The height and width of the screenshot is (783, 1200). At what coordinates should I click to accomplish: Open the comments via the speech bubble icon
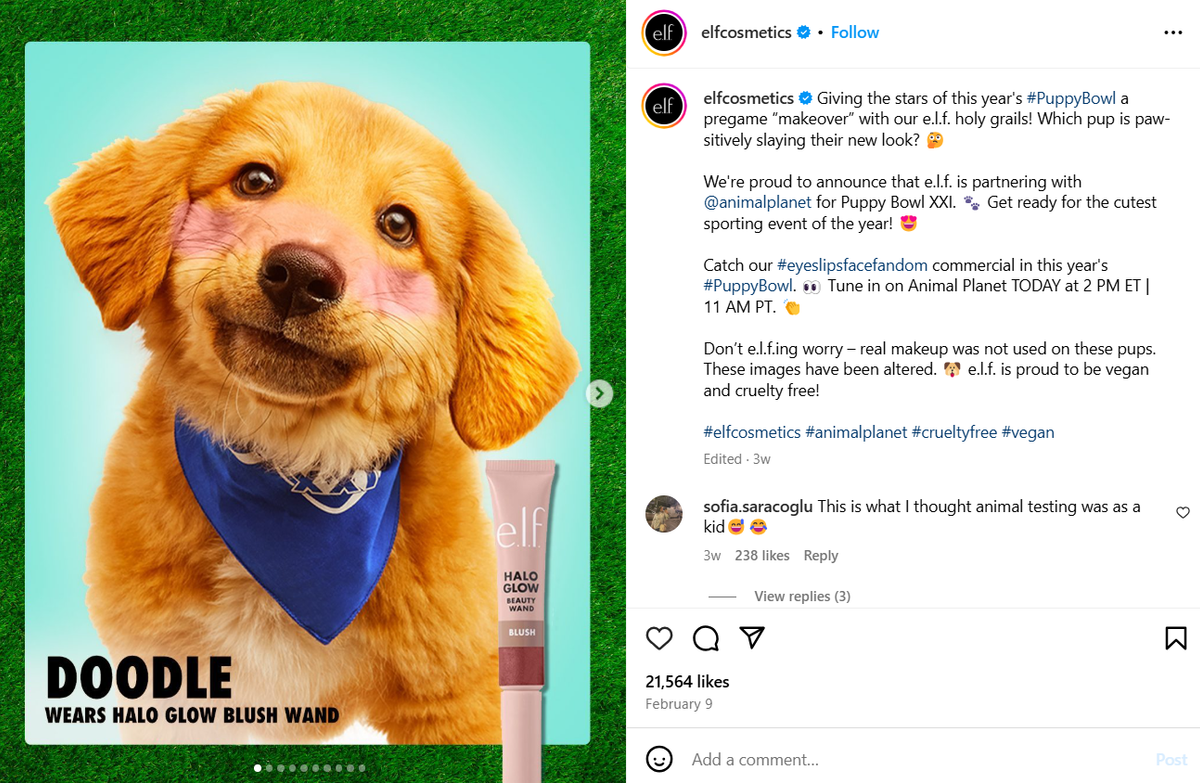(x=705, y=638)
